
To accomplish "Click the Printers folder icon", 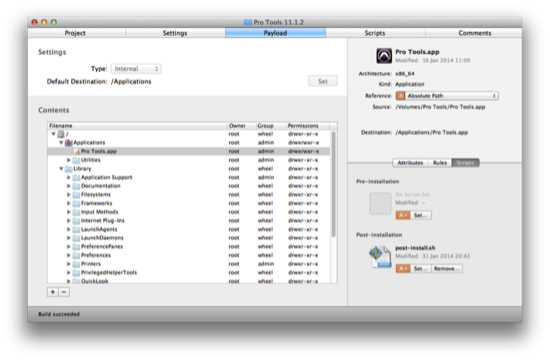I will [x=76, y=264].
